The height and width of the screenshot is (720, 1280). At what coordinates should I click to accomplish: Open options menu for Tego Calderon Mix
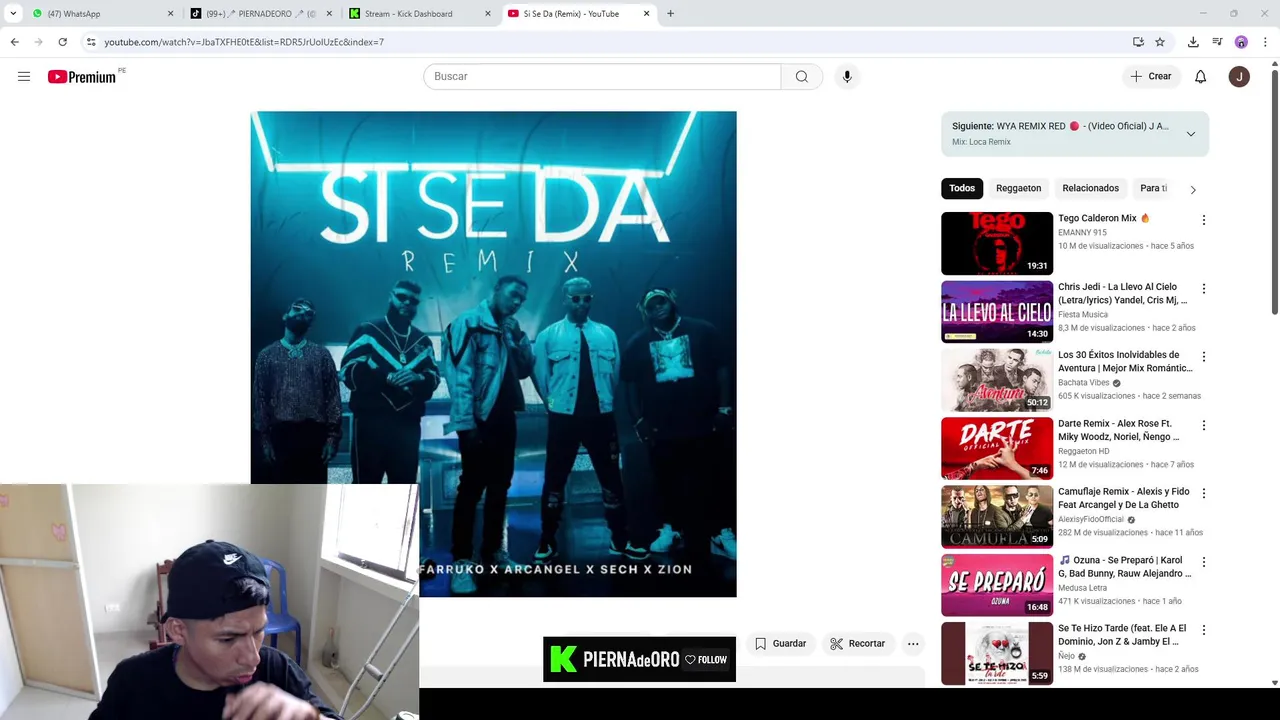(1203, 220)
